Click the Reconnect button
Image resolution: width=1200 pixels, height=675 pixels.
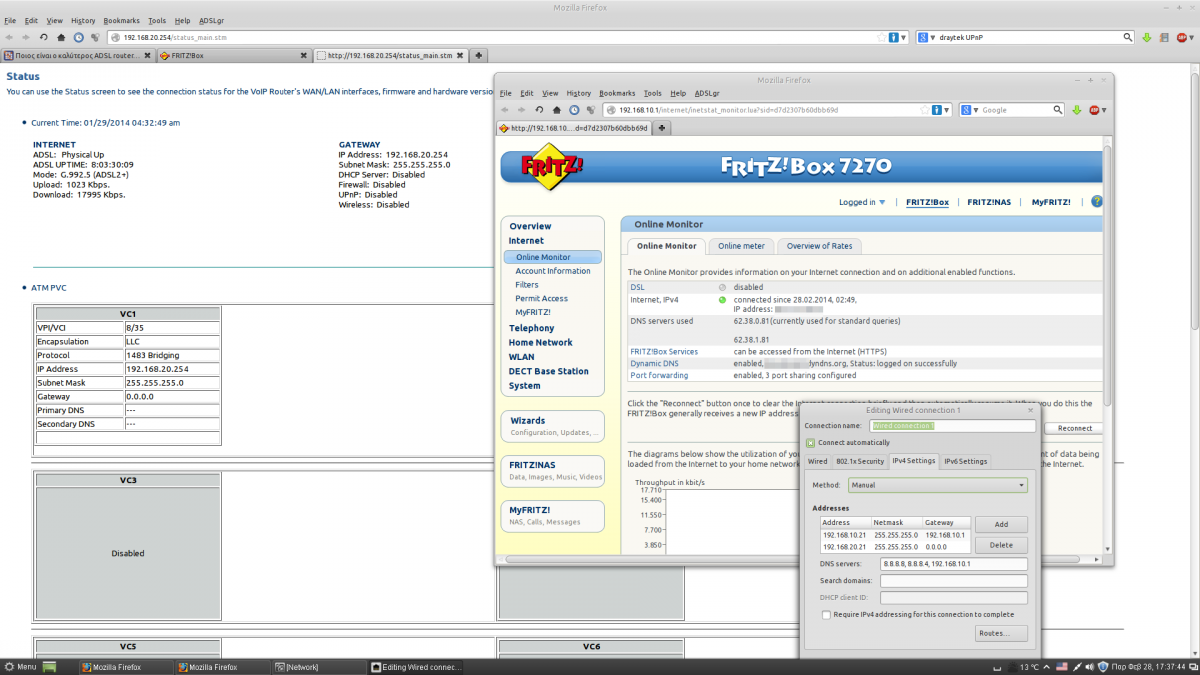1075,428
